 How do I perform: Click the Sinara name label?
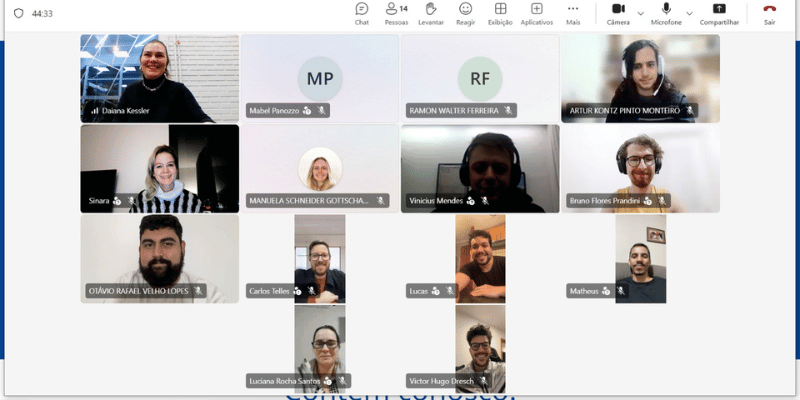pyautogui.click(x=98, y=201)
